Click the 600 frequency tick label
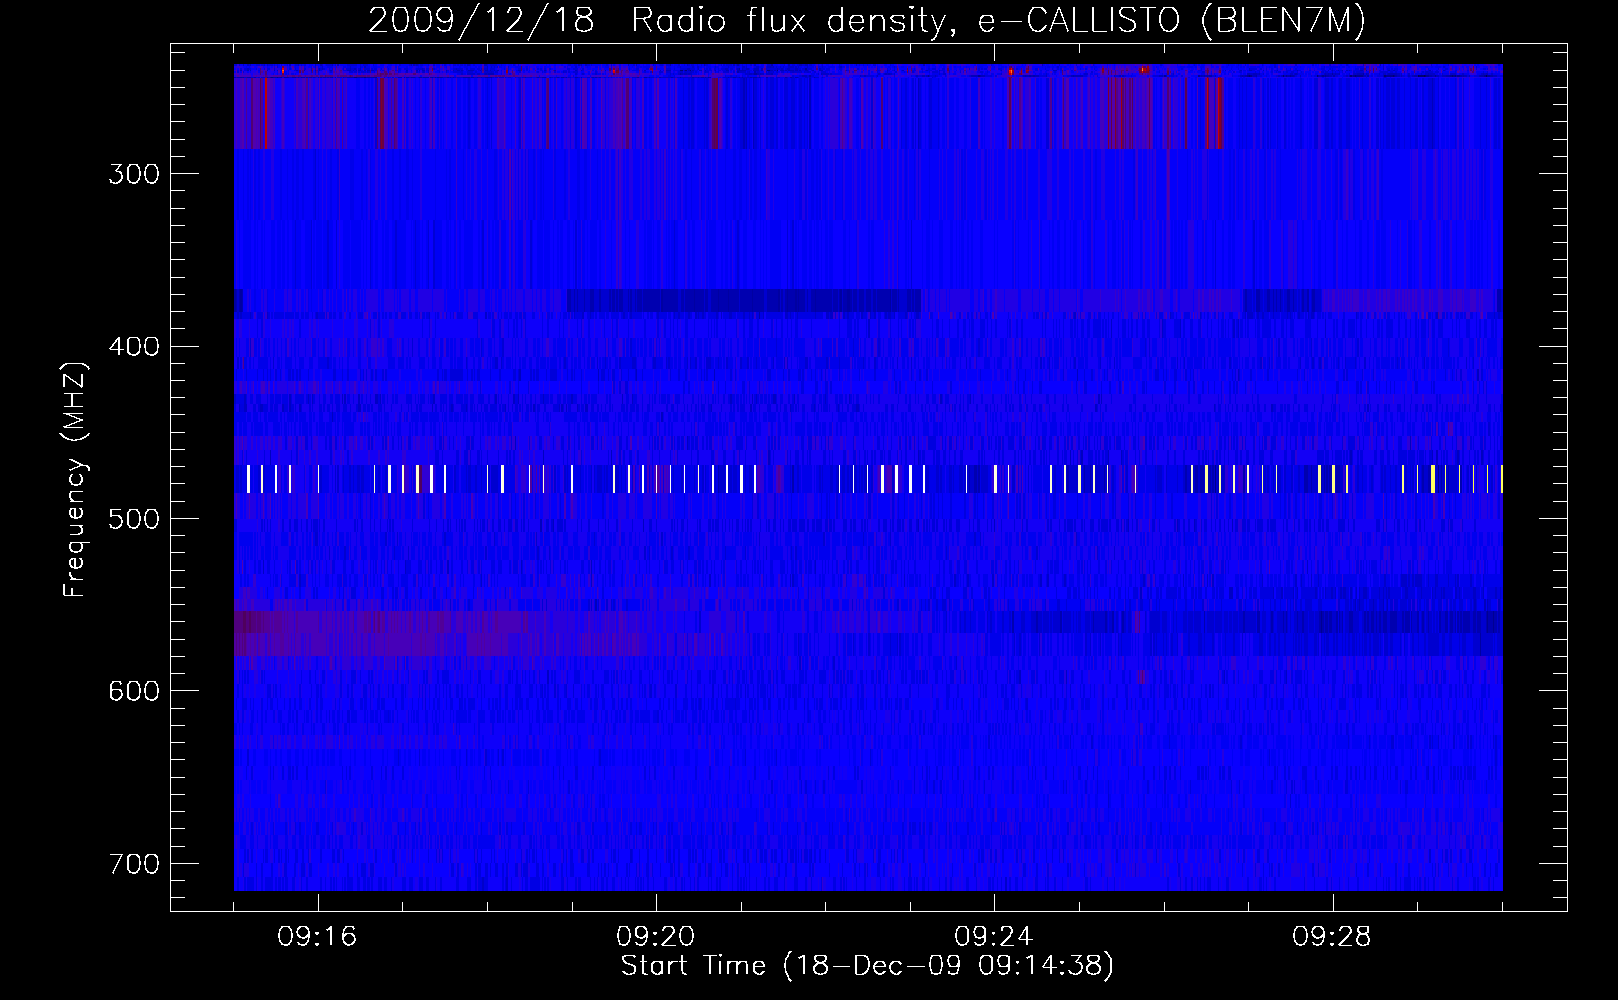The width and height of the screenshot is (1618, 1000). click(x=134, y=691)
